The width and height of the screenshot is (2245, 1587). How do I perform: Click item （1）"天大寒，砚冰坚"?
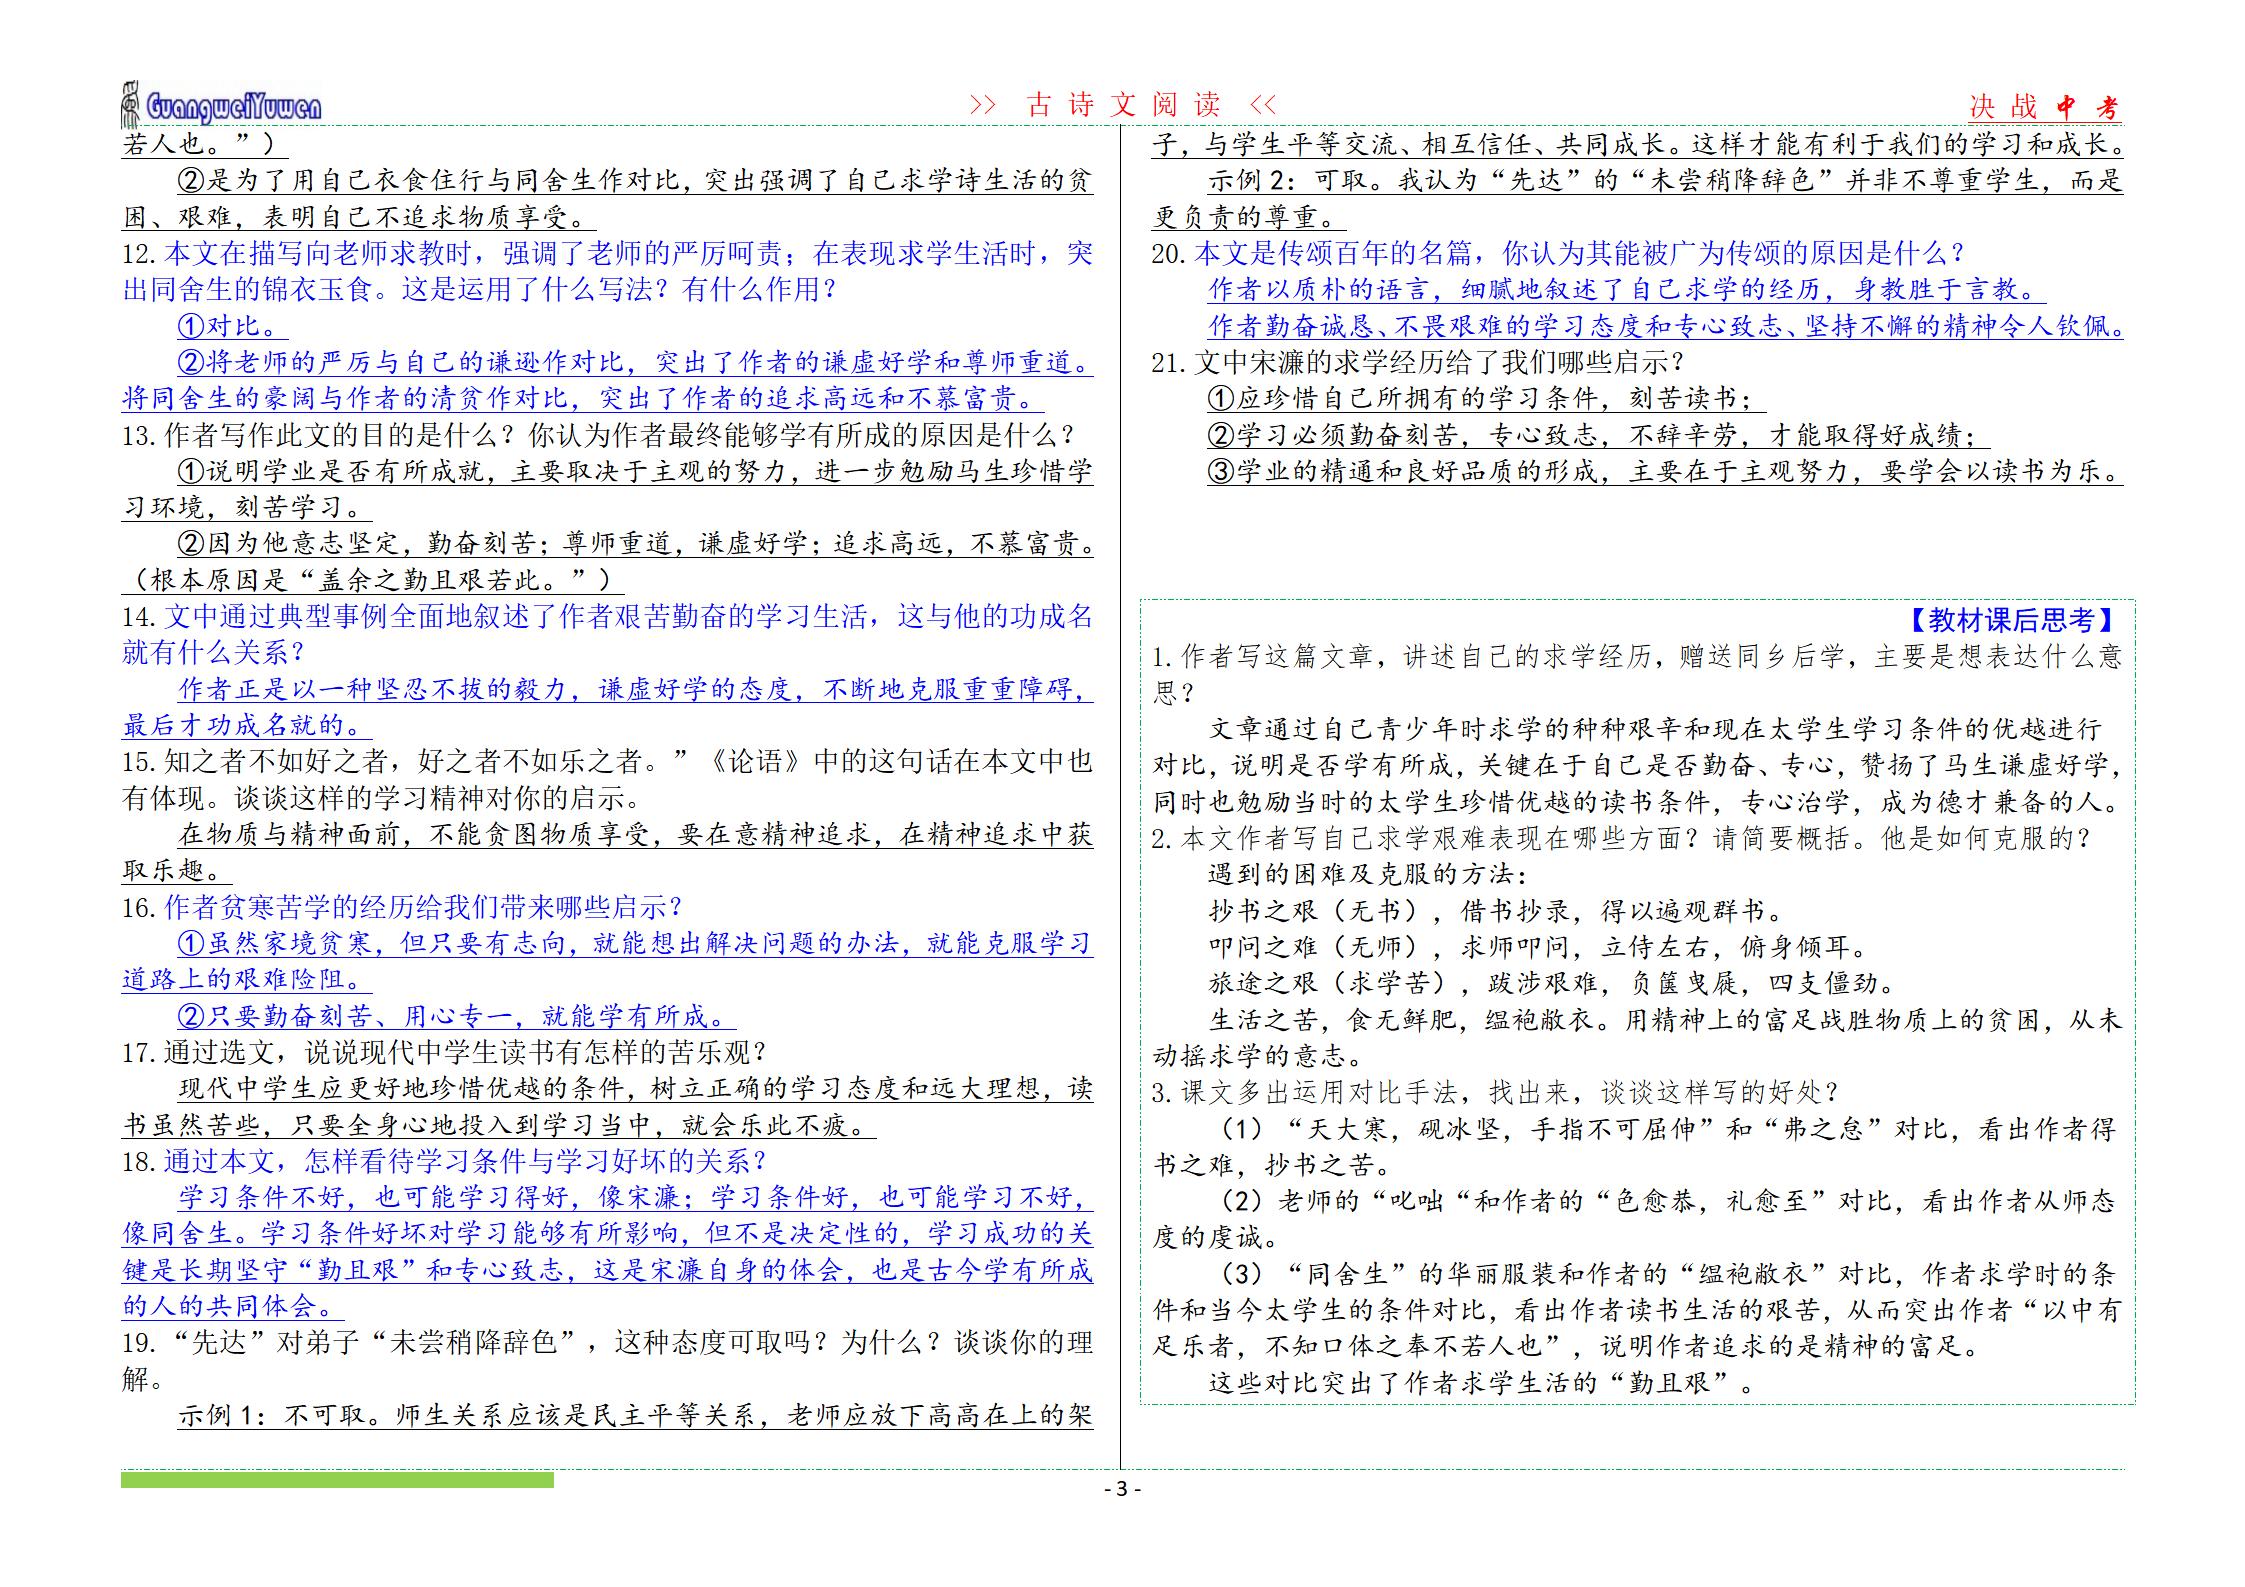tap(1637, 1146)
